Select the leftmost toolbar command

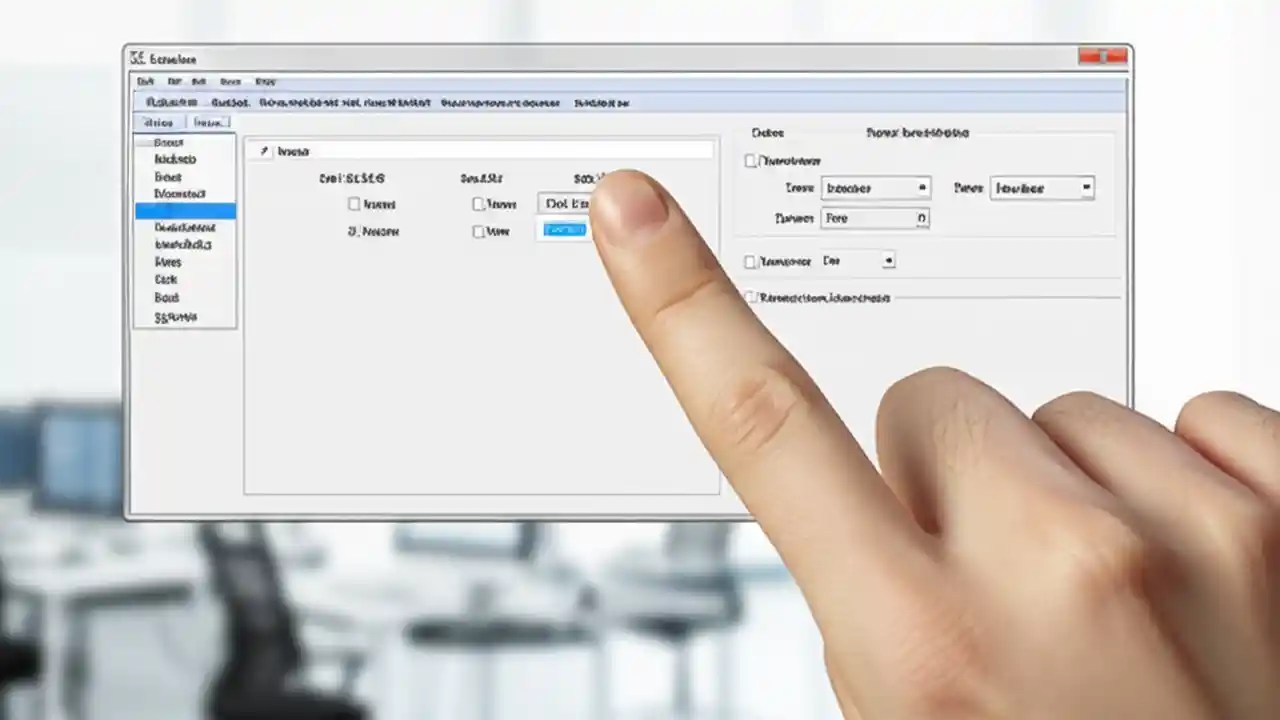[170, 103]
